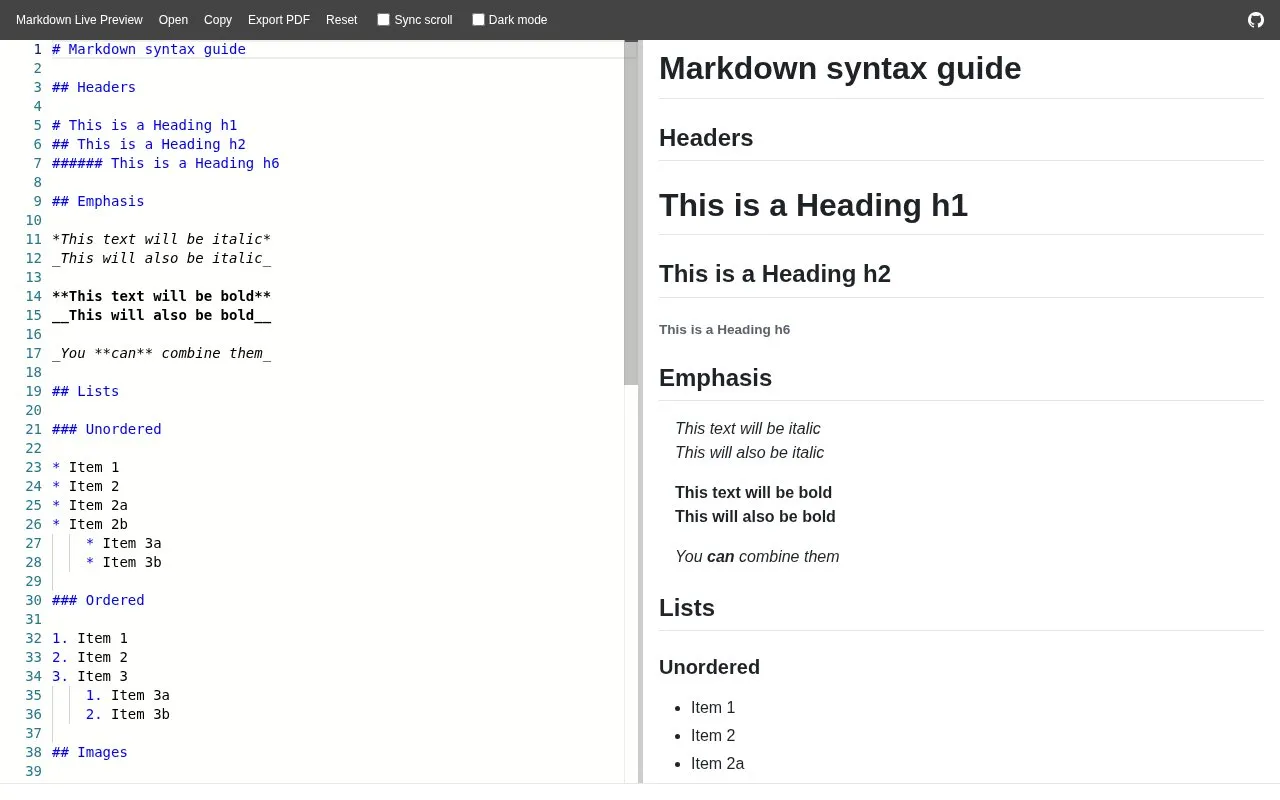Click preview heading 'Lists'

[x=687, y=608]
